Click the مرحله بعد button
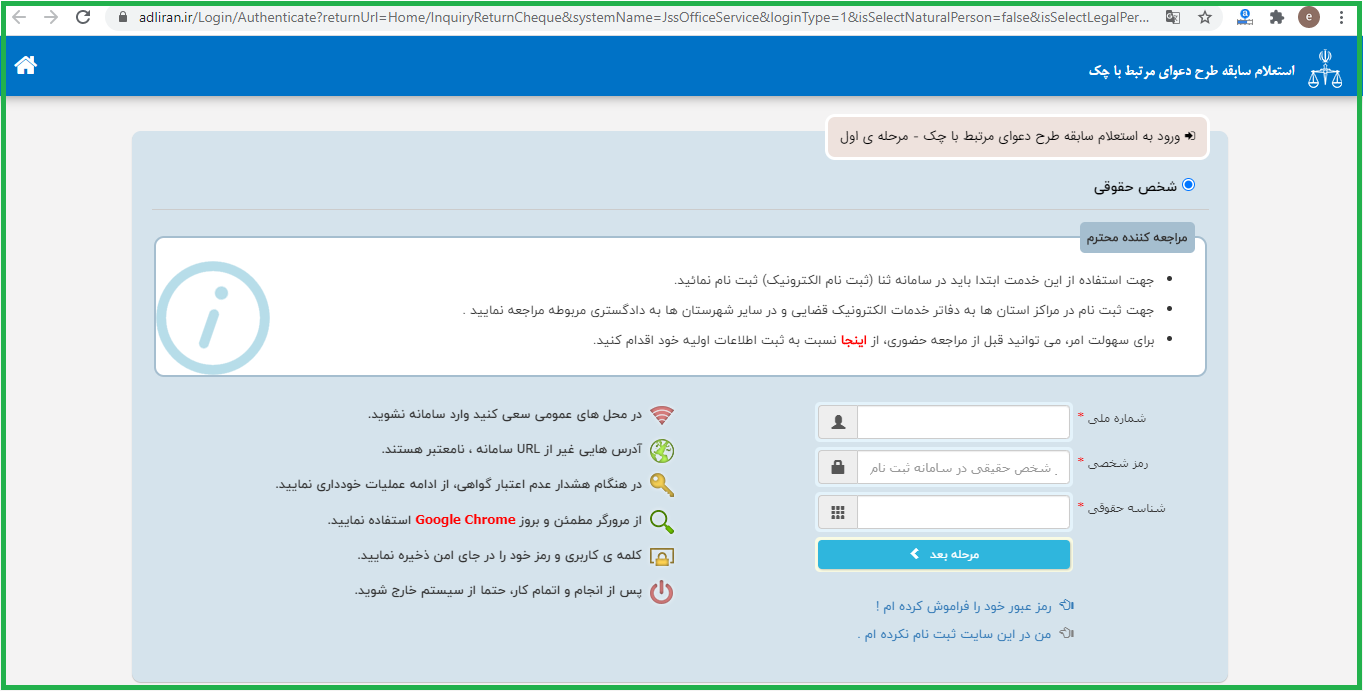This screenshot has width=1363, height=691. [x=944, y=554]
